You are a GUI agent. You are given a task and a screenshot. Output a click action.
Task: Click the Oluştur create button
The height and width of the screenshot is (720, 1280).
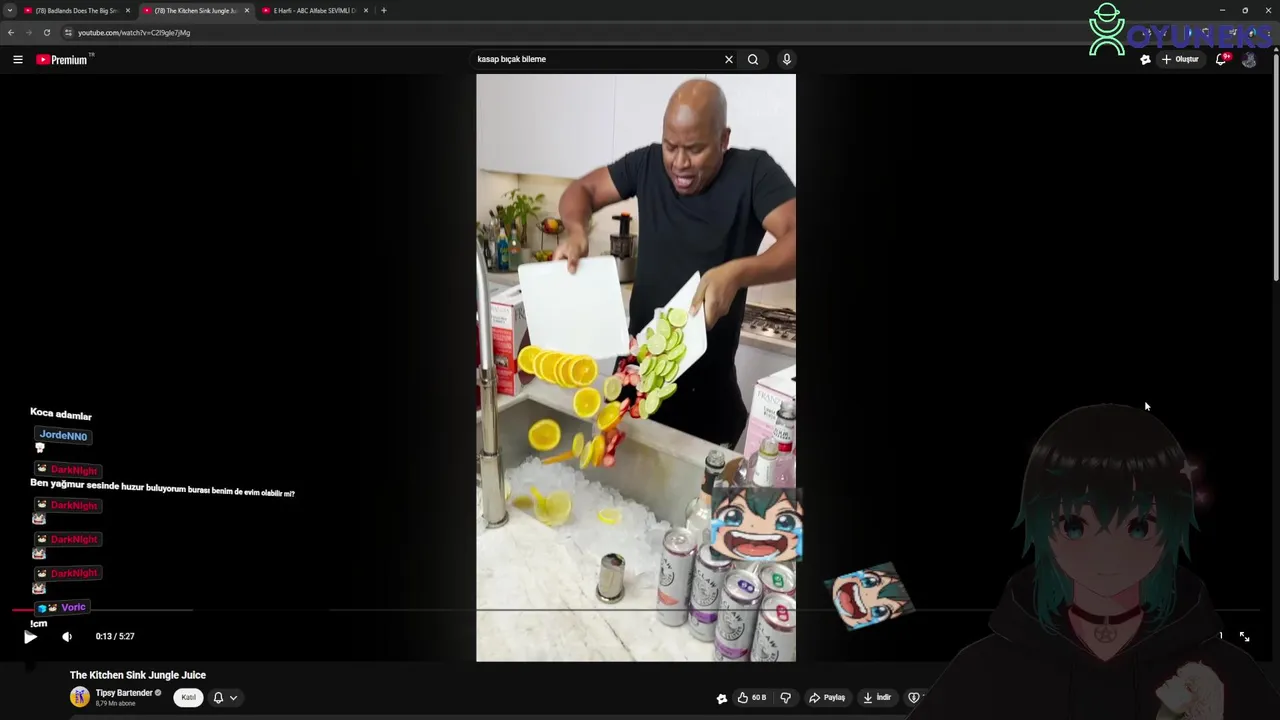(x=1180, y=59)
